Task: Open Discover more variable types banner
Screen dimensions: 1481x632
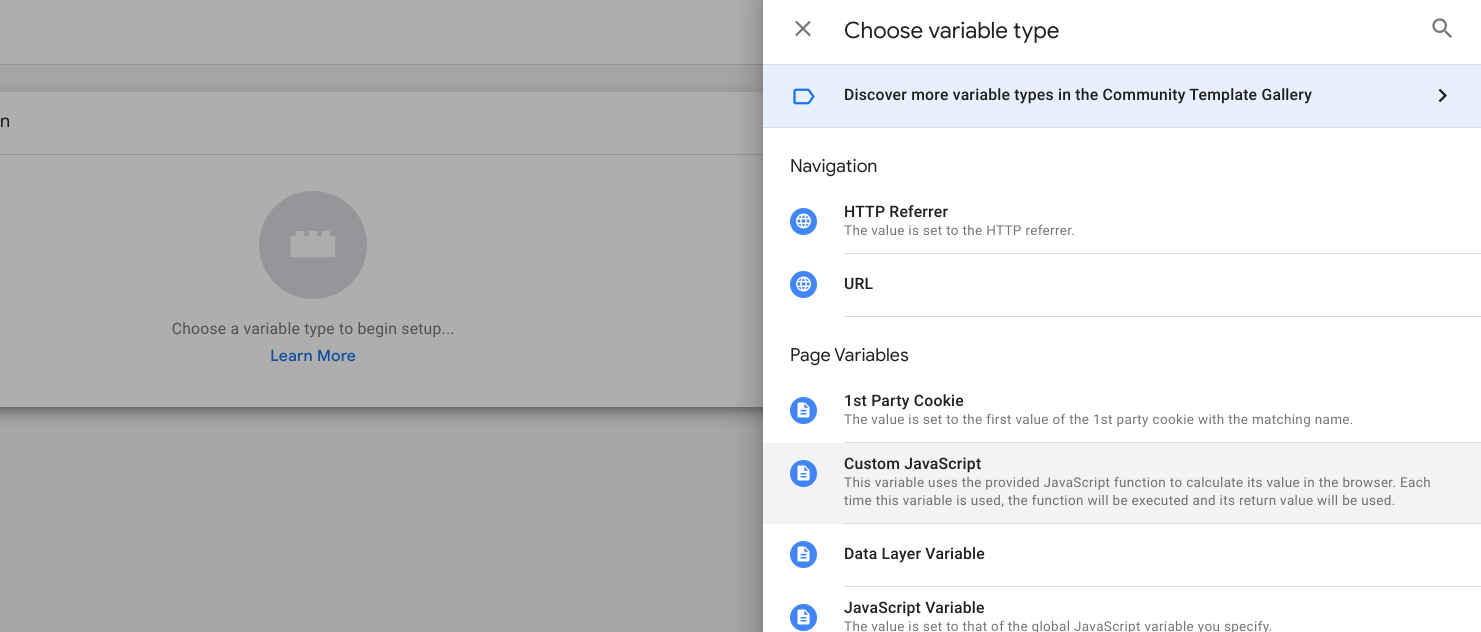Action: (x=1121, y=96)
